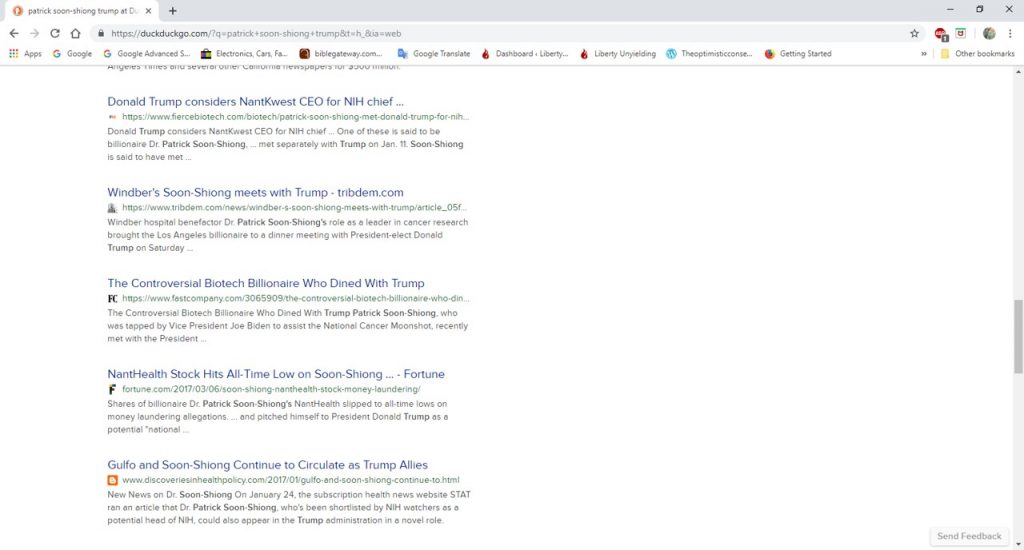Open the biblegateway.com bookmark

coord(340,54)
